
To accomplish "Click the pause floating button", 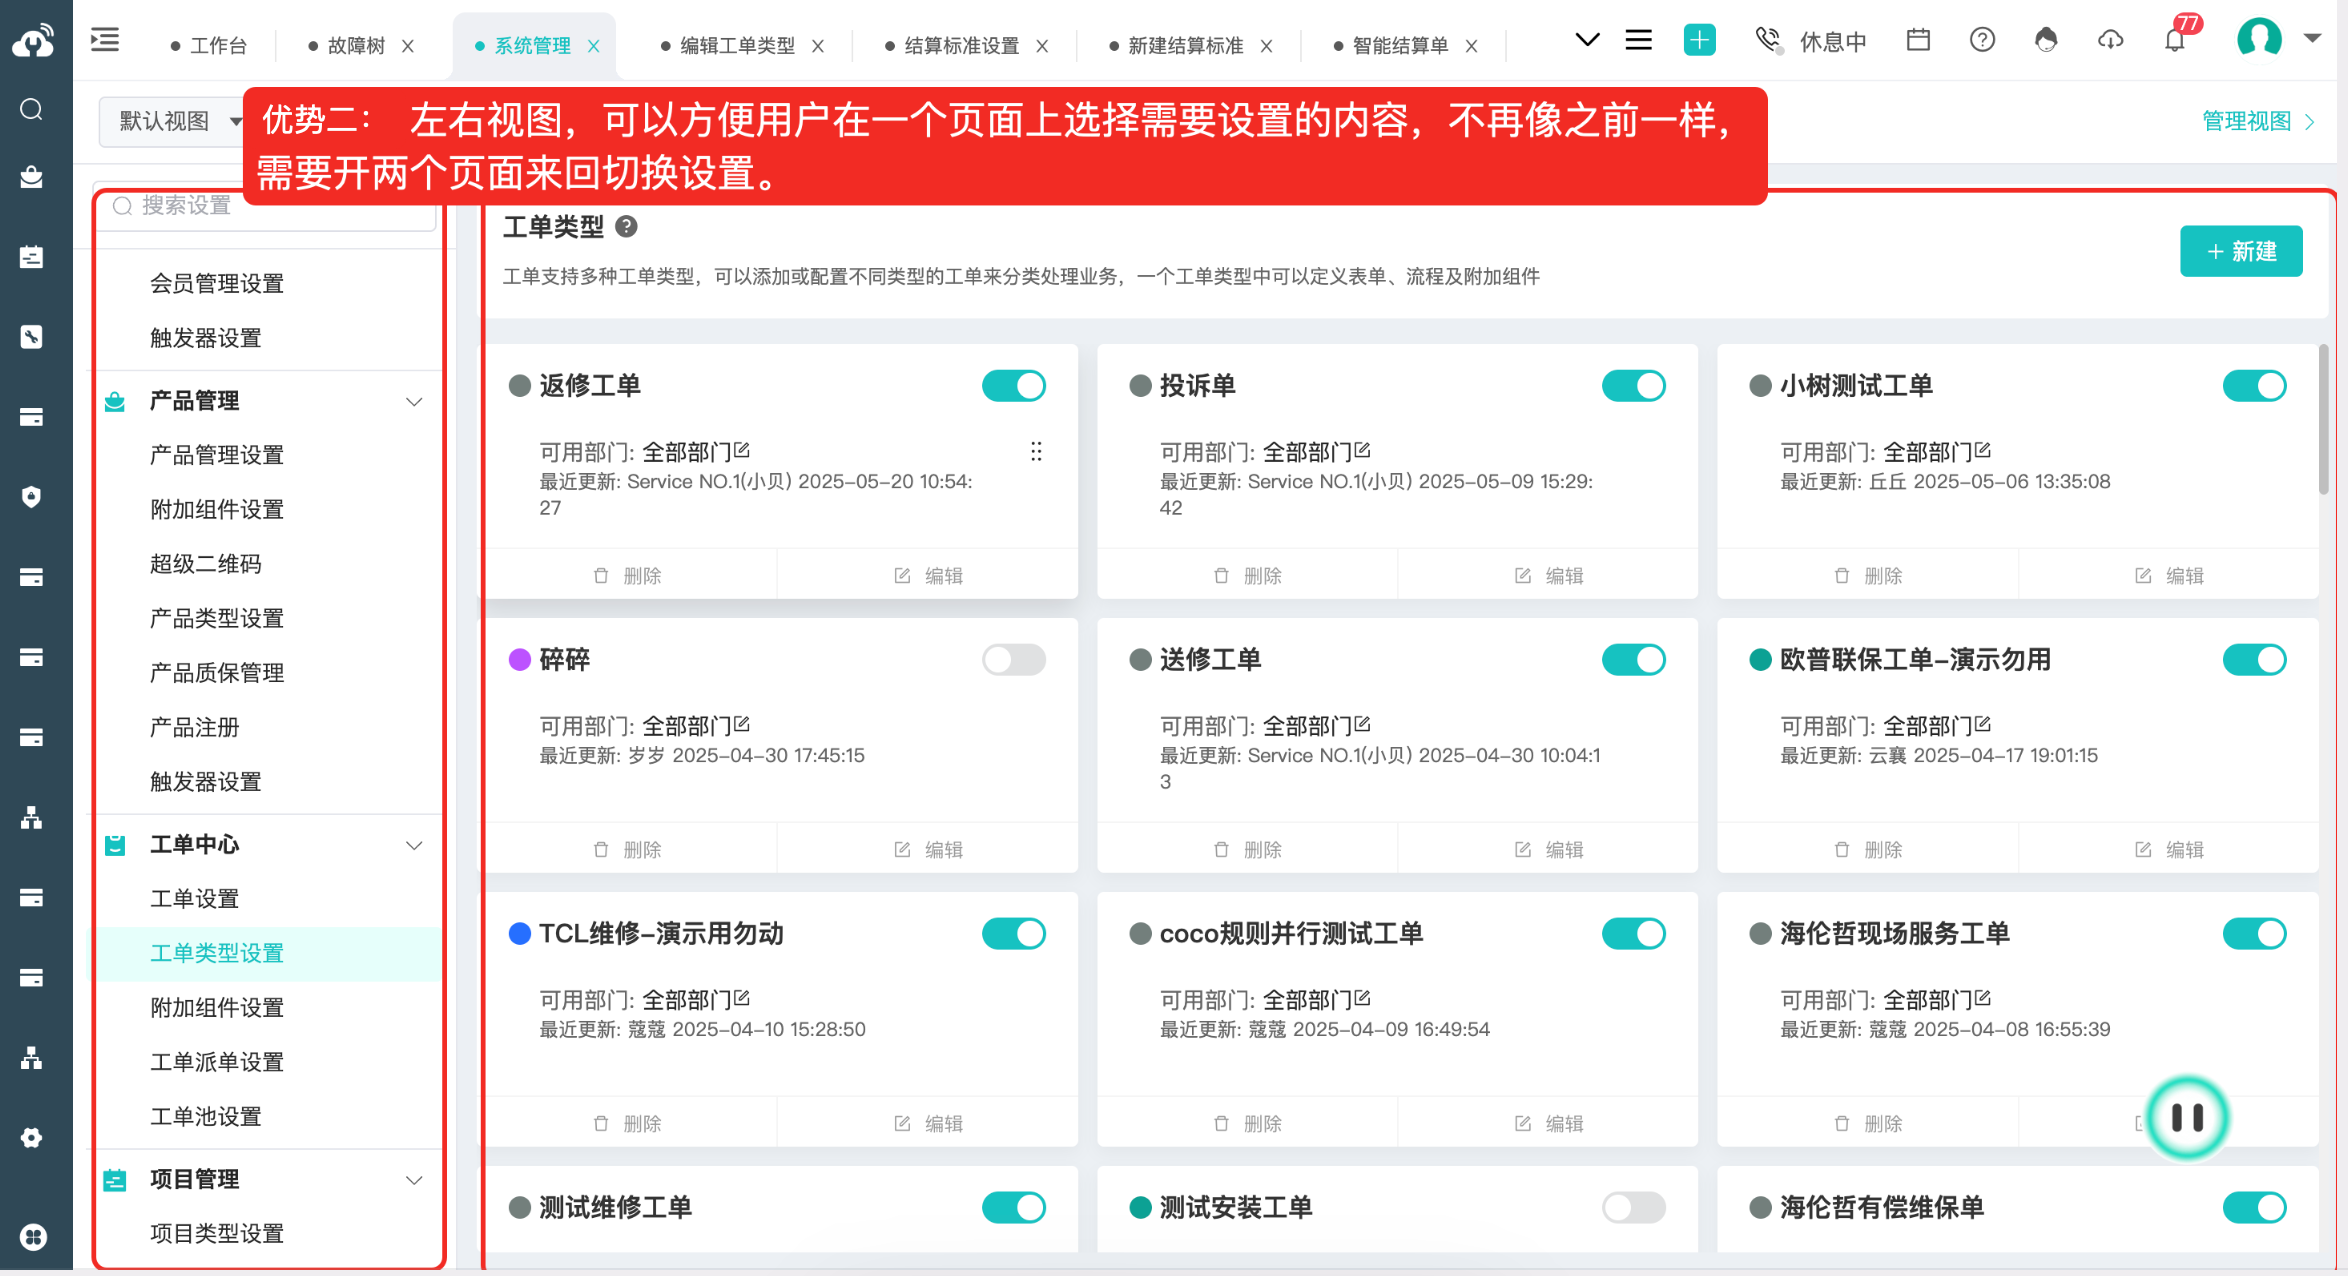I will [x=2187, y=1117].
